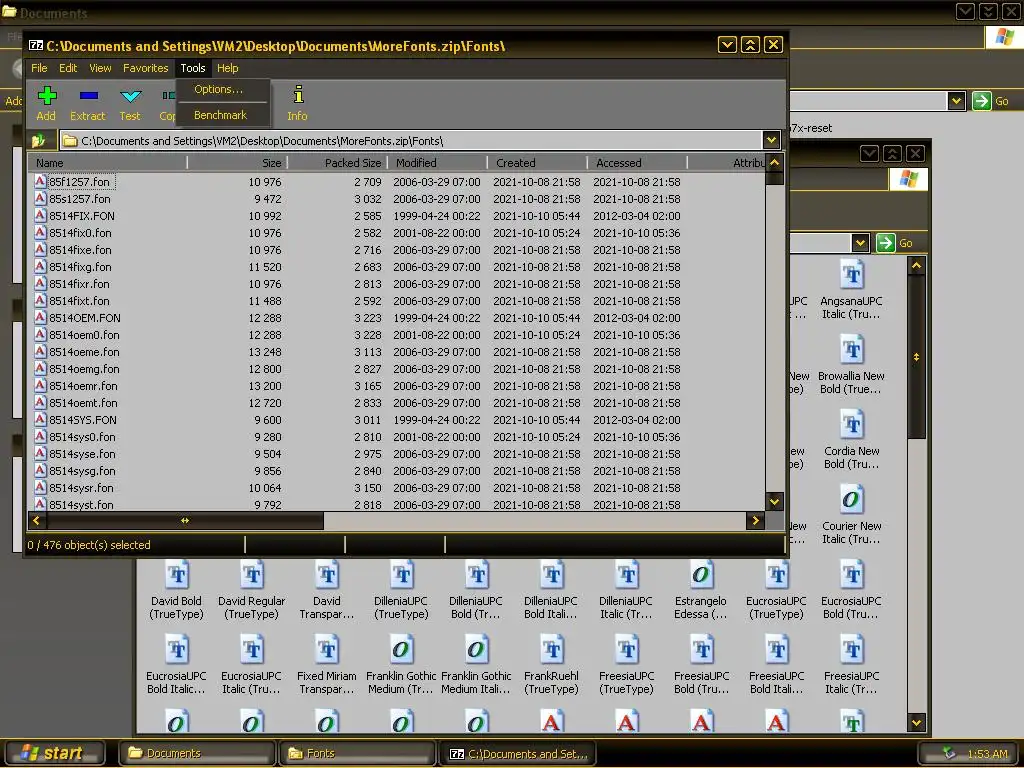Select the Franklin Gothic Medium (TrueType) font icon
The image size is (1024, 768).
point(401,650)
